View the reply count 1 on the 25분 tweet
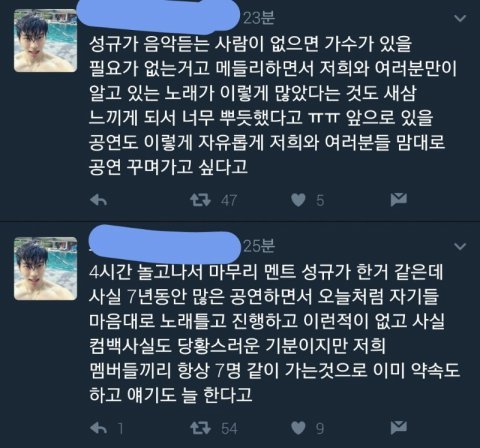Screen dimensions: 480x448 click(x=120, y=428)
